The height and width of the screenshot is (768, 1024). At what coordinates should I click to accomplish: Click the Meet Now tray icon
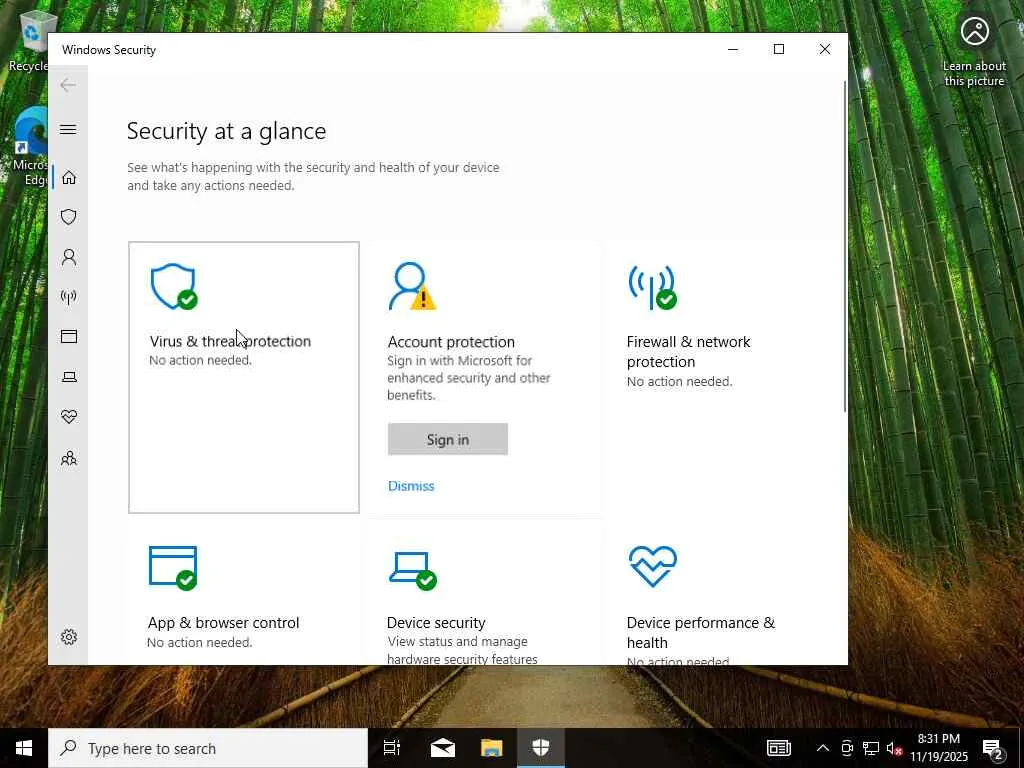[x=847, y=748]
